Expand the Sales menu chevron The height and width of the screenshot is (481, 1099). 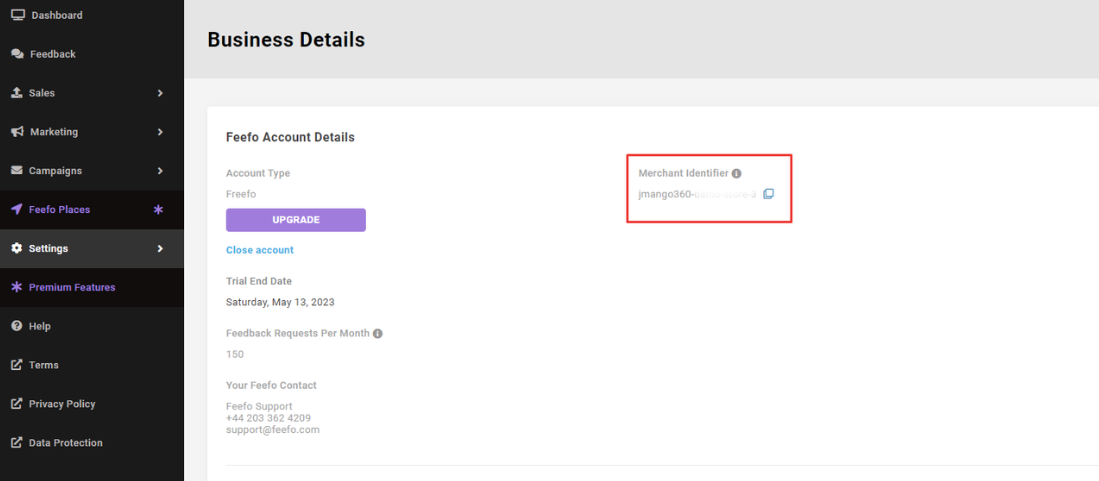(x=160, y=93)
